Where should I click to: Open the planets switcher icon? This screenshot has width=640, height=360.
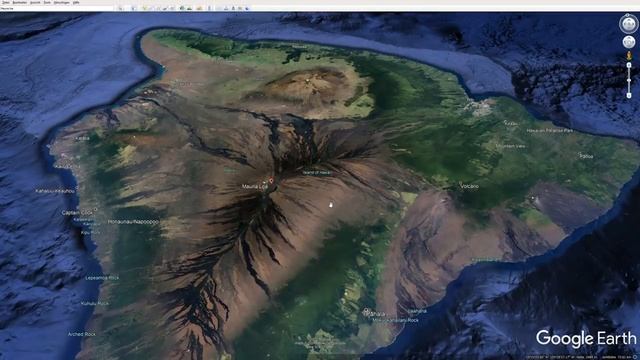200,8
